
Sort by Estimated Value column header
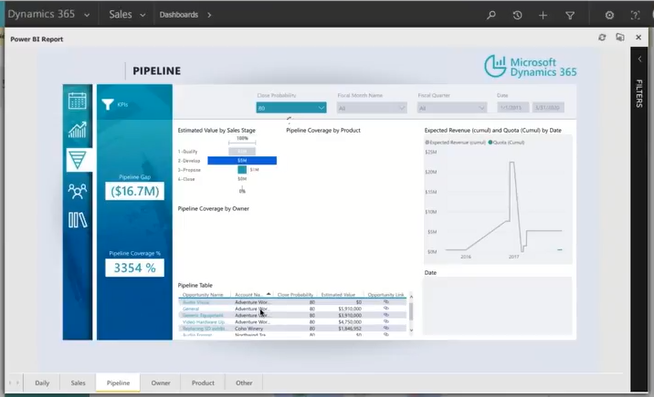338,294
